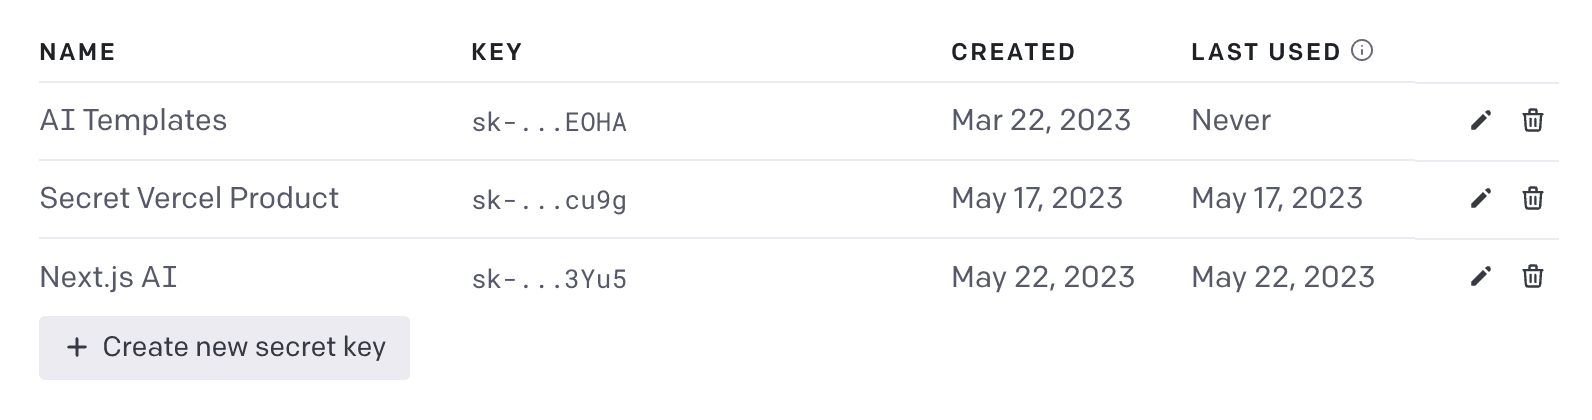Click the key value ending in 3Yu5

(549, 279)
